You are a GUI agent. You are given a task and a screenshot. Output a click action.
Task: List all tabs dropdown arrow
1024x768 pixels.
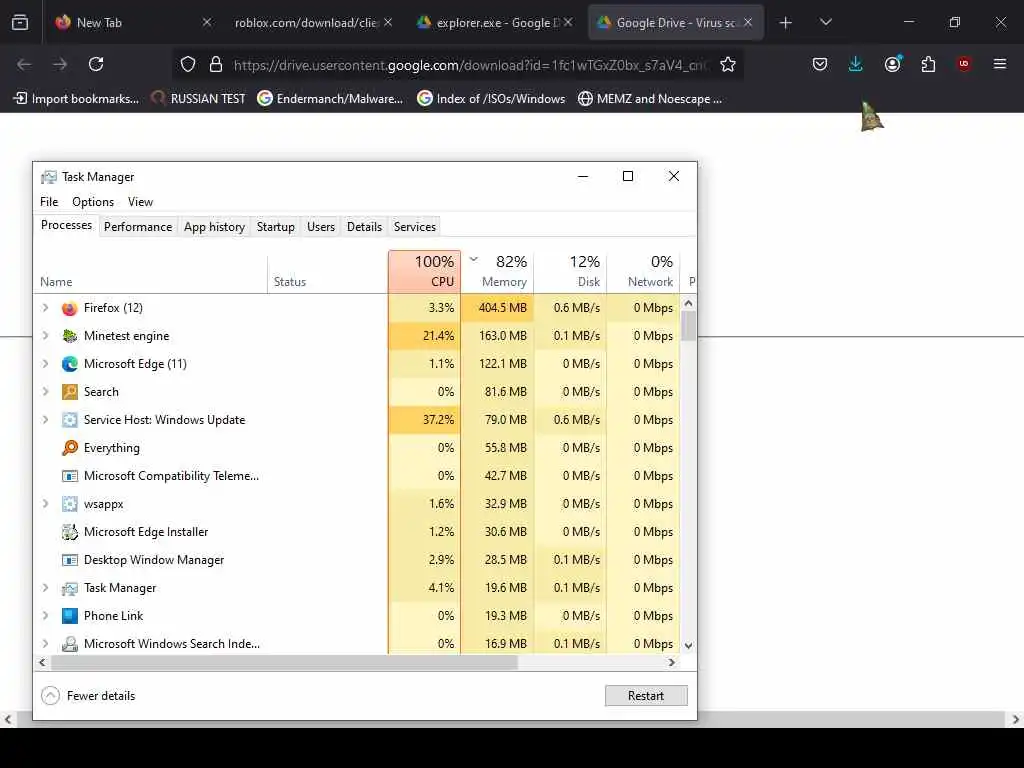click(x=825, y=22)
